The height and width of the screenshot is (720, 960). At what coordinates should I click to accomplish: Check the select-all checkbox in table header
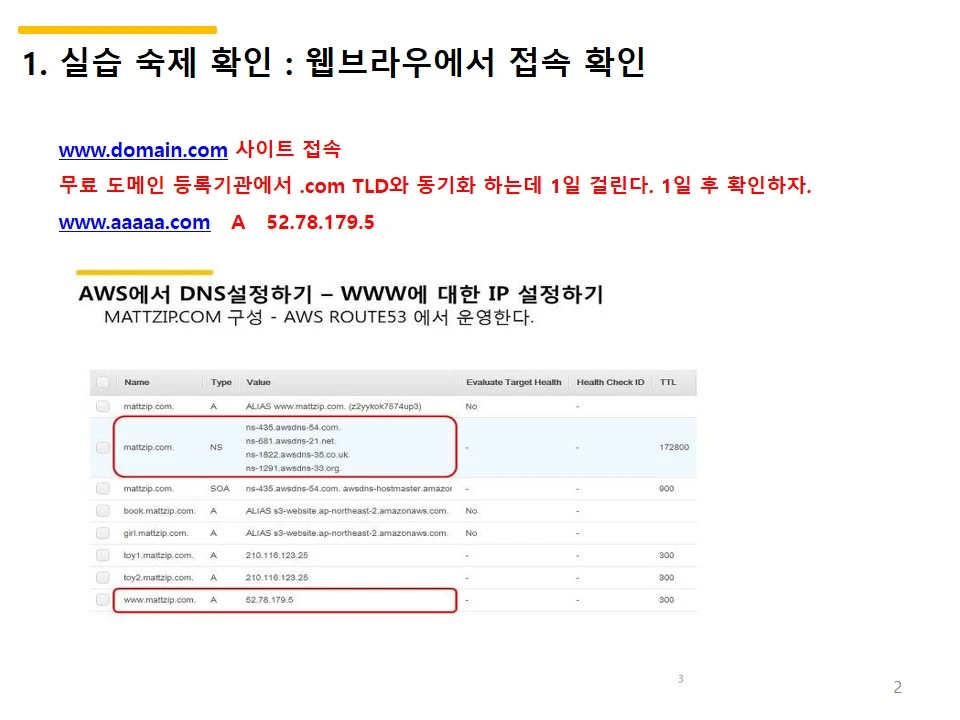point(103,382)
